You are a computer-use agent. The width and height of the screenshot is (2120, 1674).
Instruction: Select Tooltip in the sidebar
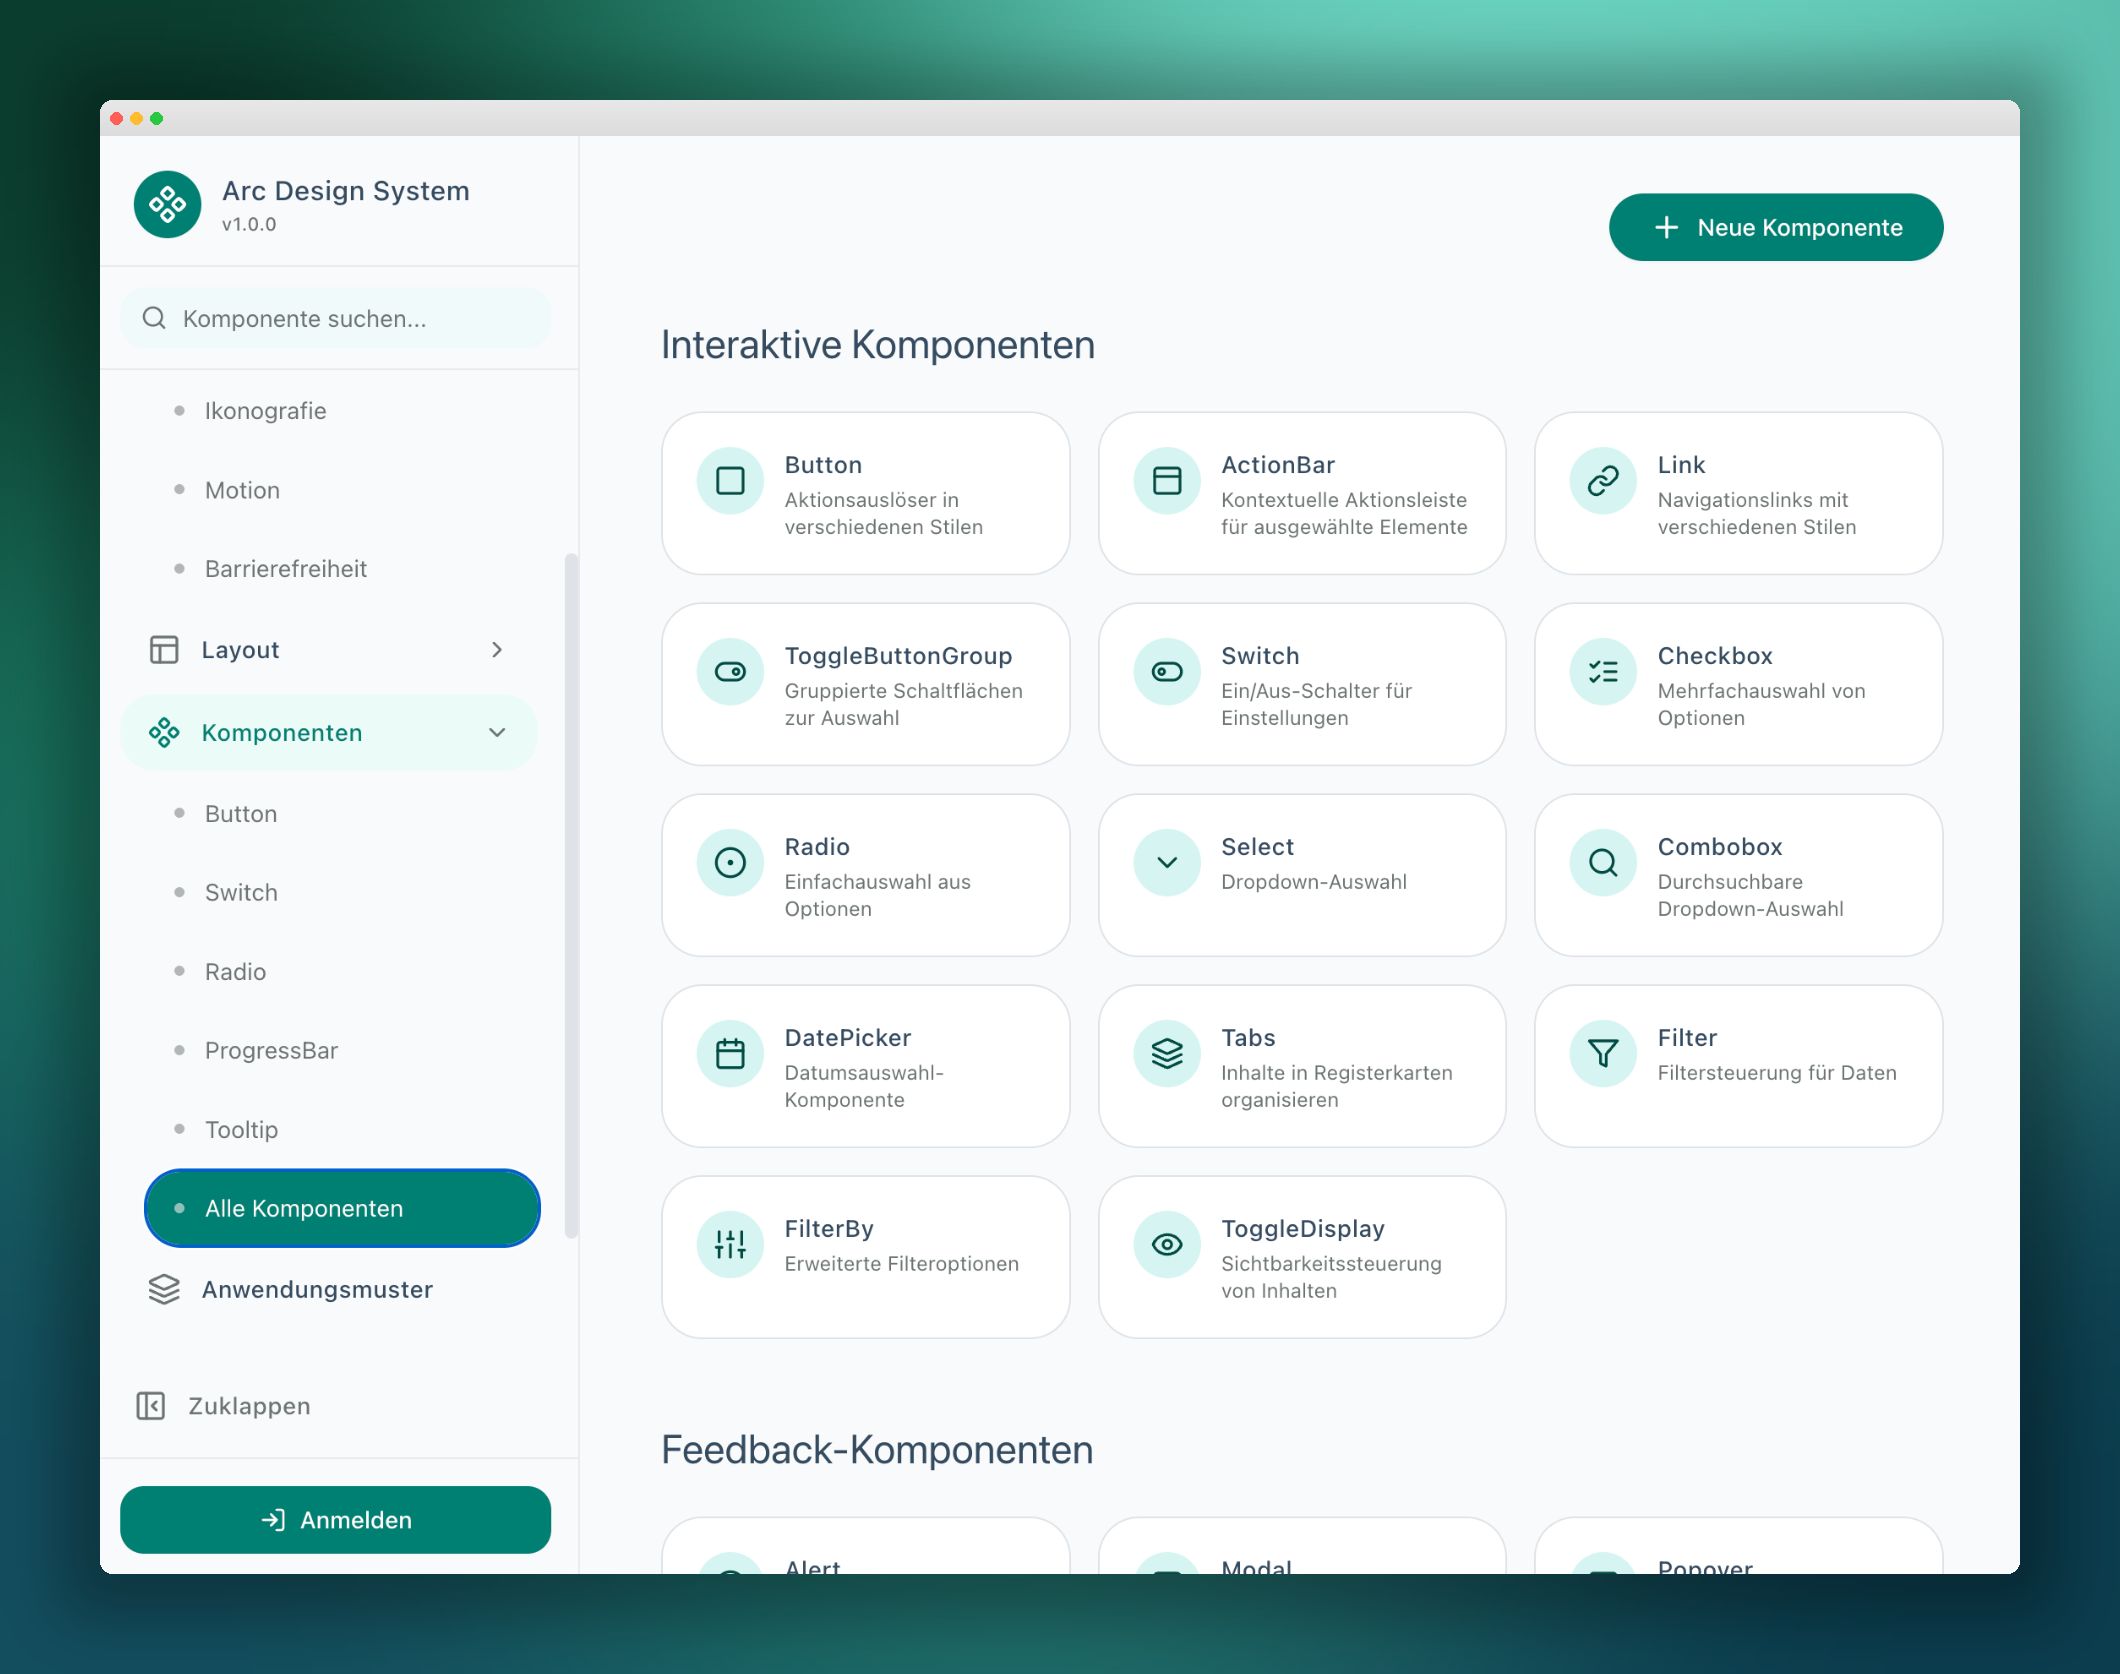(342, 1129)
